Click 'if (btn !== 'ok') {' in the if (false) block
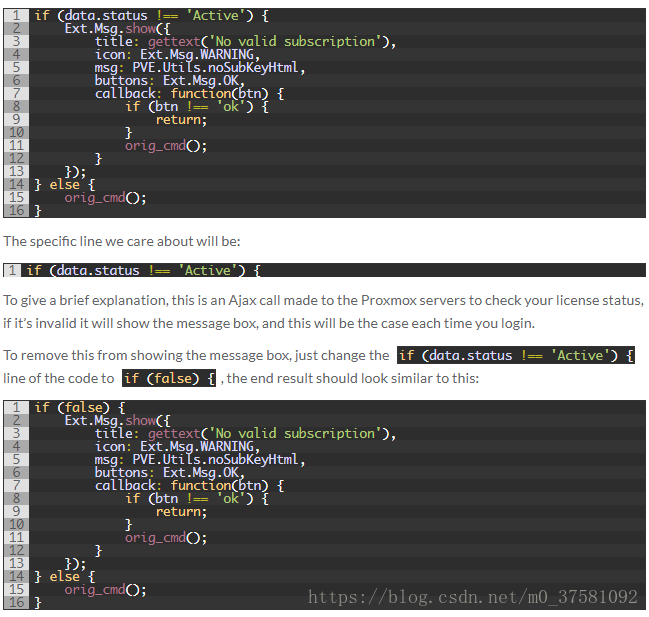The width and height of the screenshot is (649, 617). pos(197,498)
